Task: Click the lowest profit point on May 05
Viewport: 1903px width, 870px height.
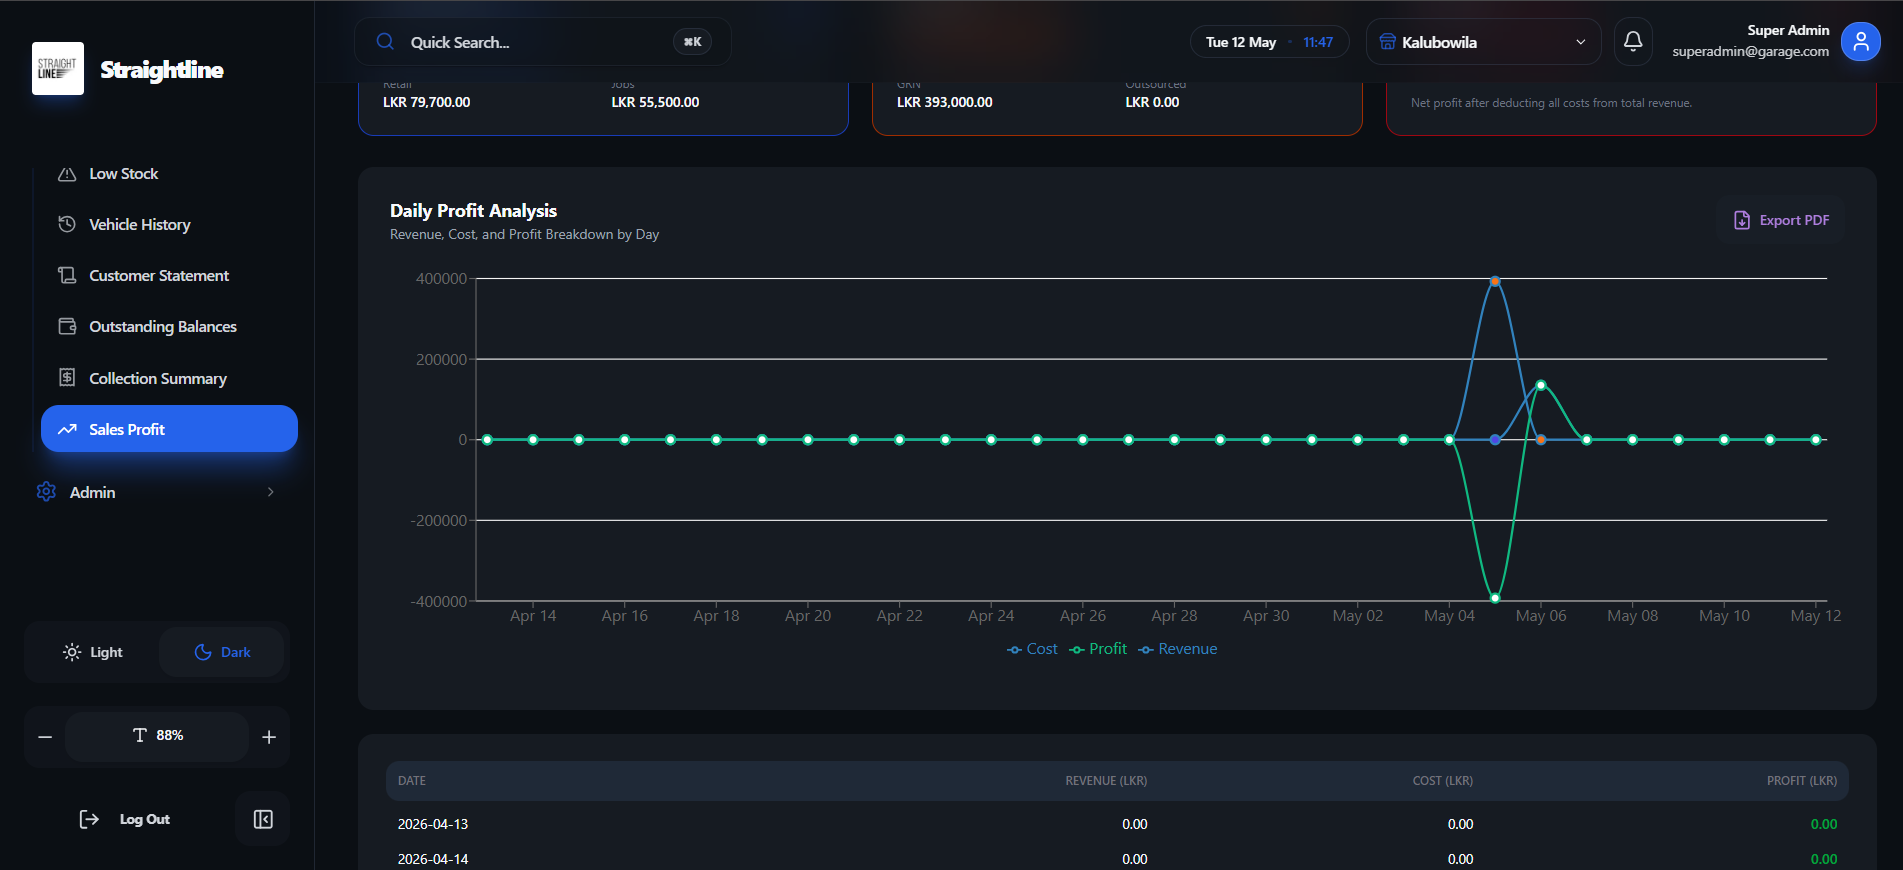Action: (x=1495, y=598)
